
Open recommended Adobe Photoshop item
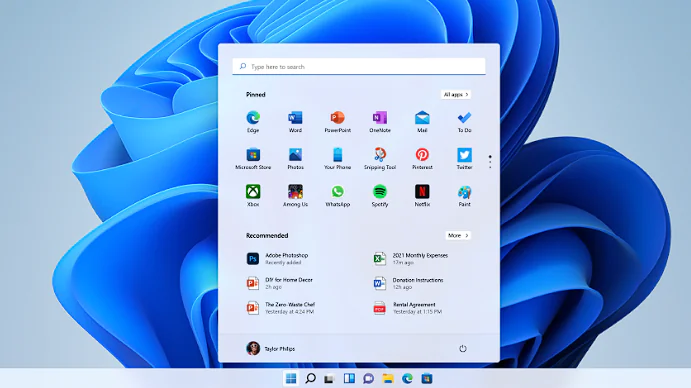point(278,259)
